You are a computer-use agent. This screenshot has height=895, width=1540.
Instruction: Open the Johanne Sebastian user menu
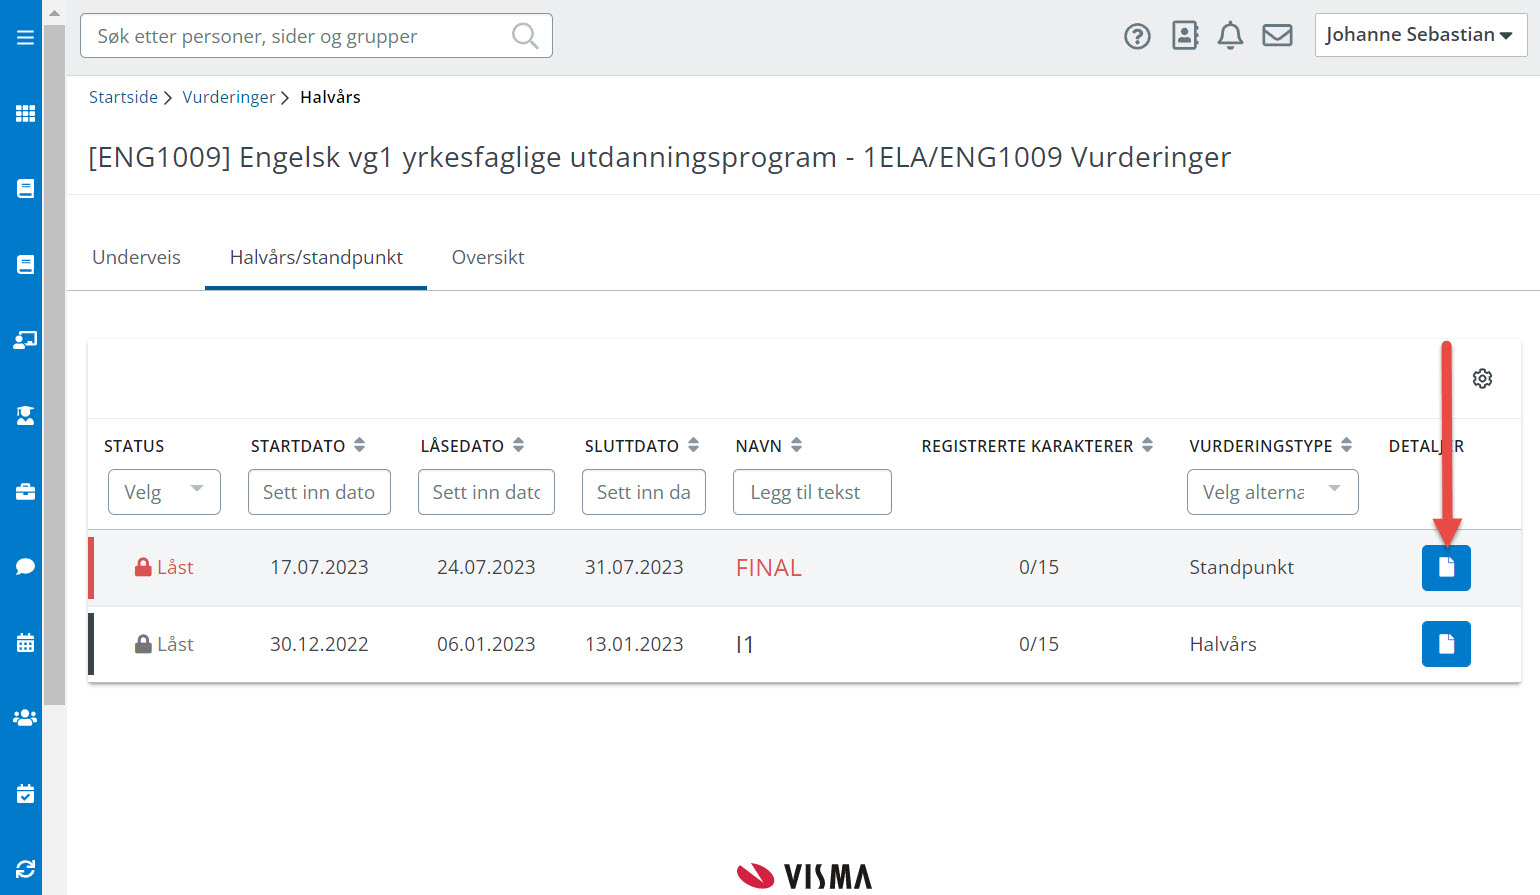click(1421, 35)
